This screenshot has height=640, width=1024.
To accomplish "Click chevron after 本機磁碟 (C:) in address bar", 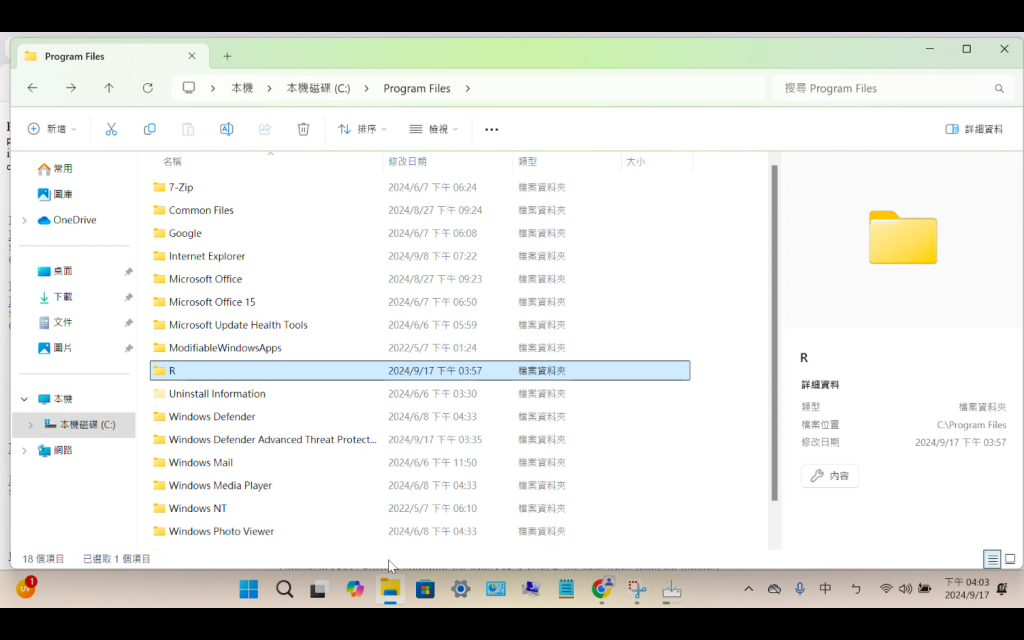I will [x=366, y=88].
